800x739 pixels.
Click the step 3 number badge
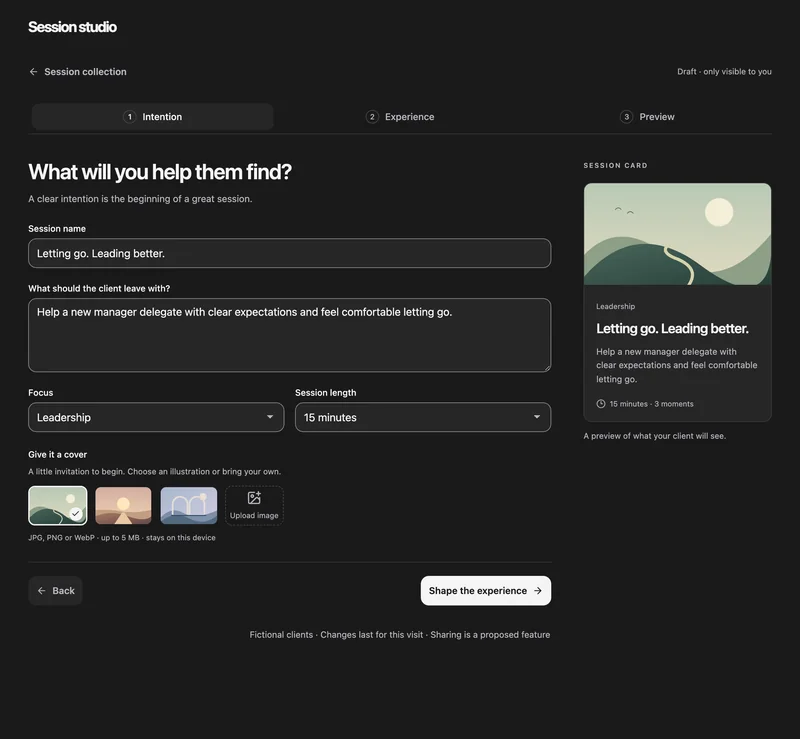point(627,117)
